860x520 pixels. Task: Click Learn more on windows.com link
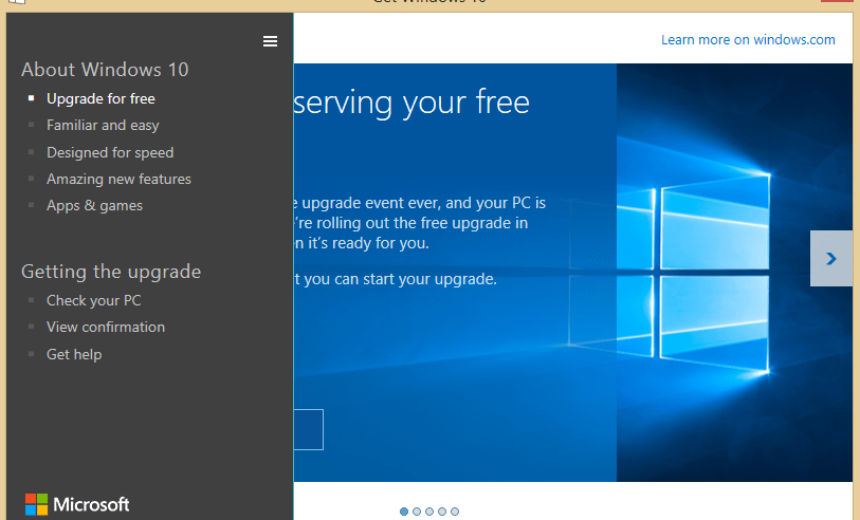click(x=748, y=40)
